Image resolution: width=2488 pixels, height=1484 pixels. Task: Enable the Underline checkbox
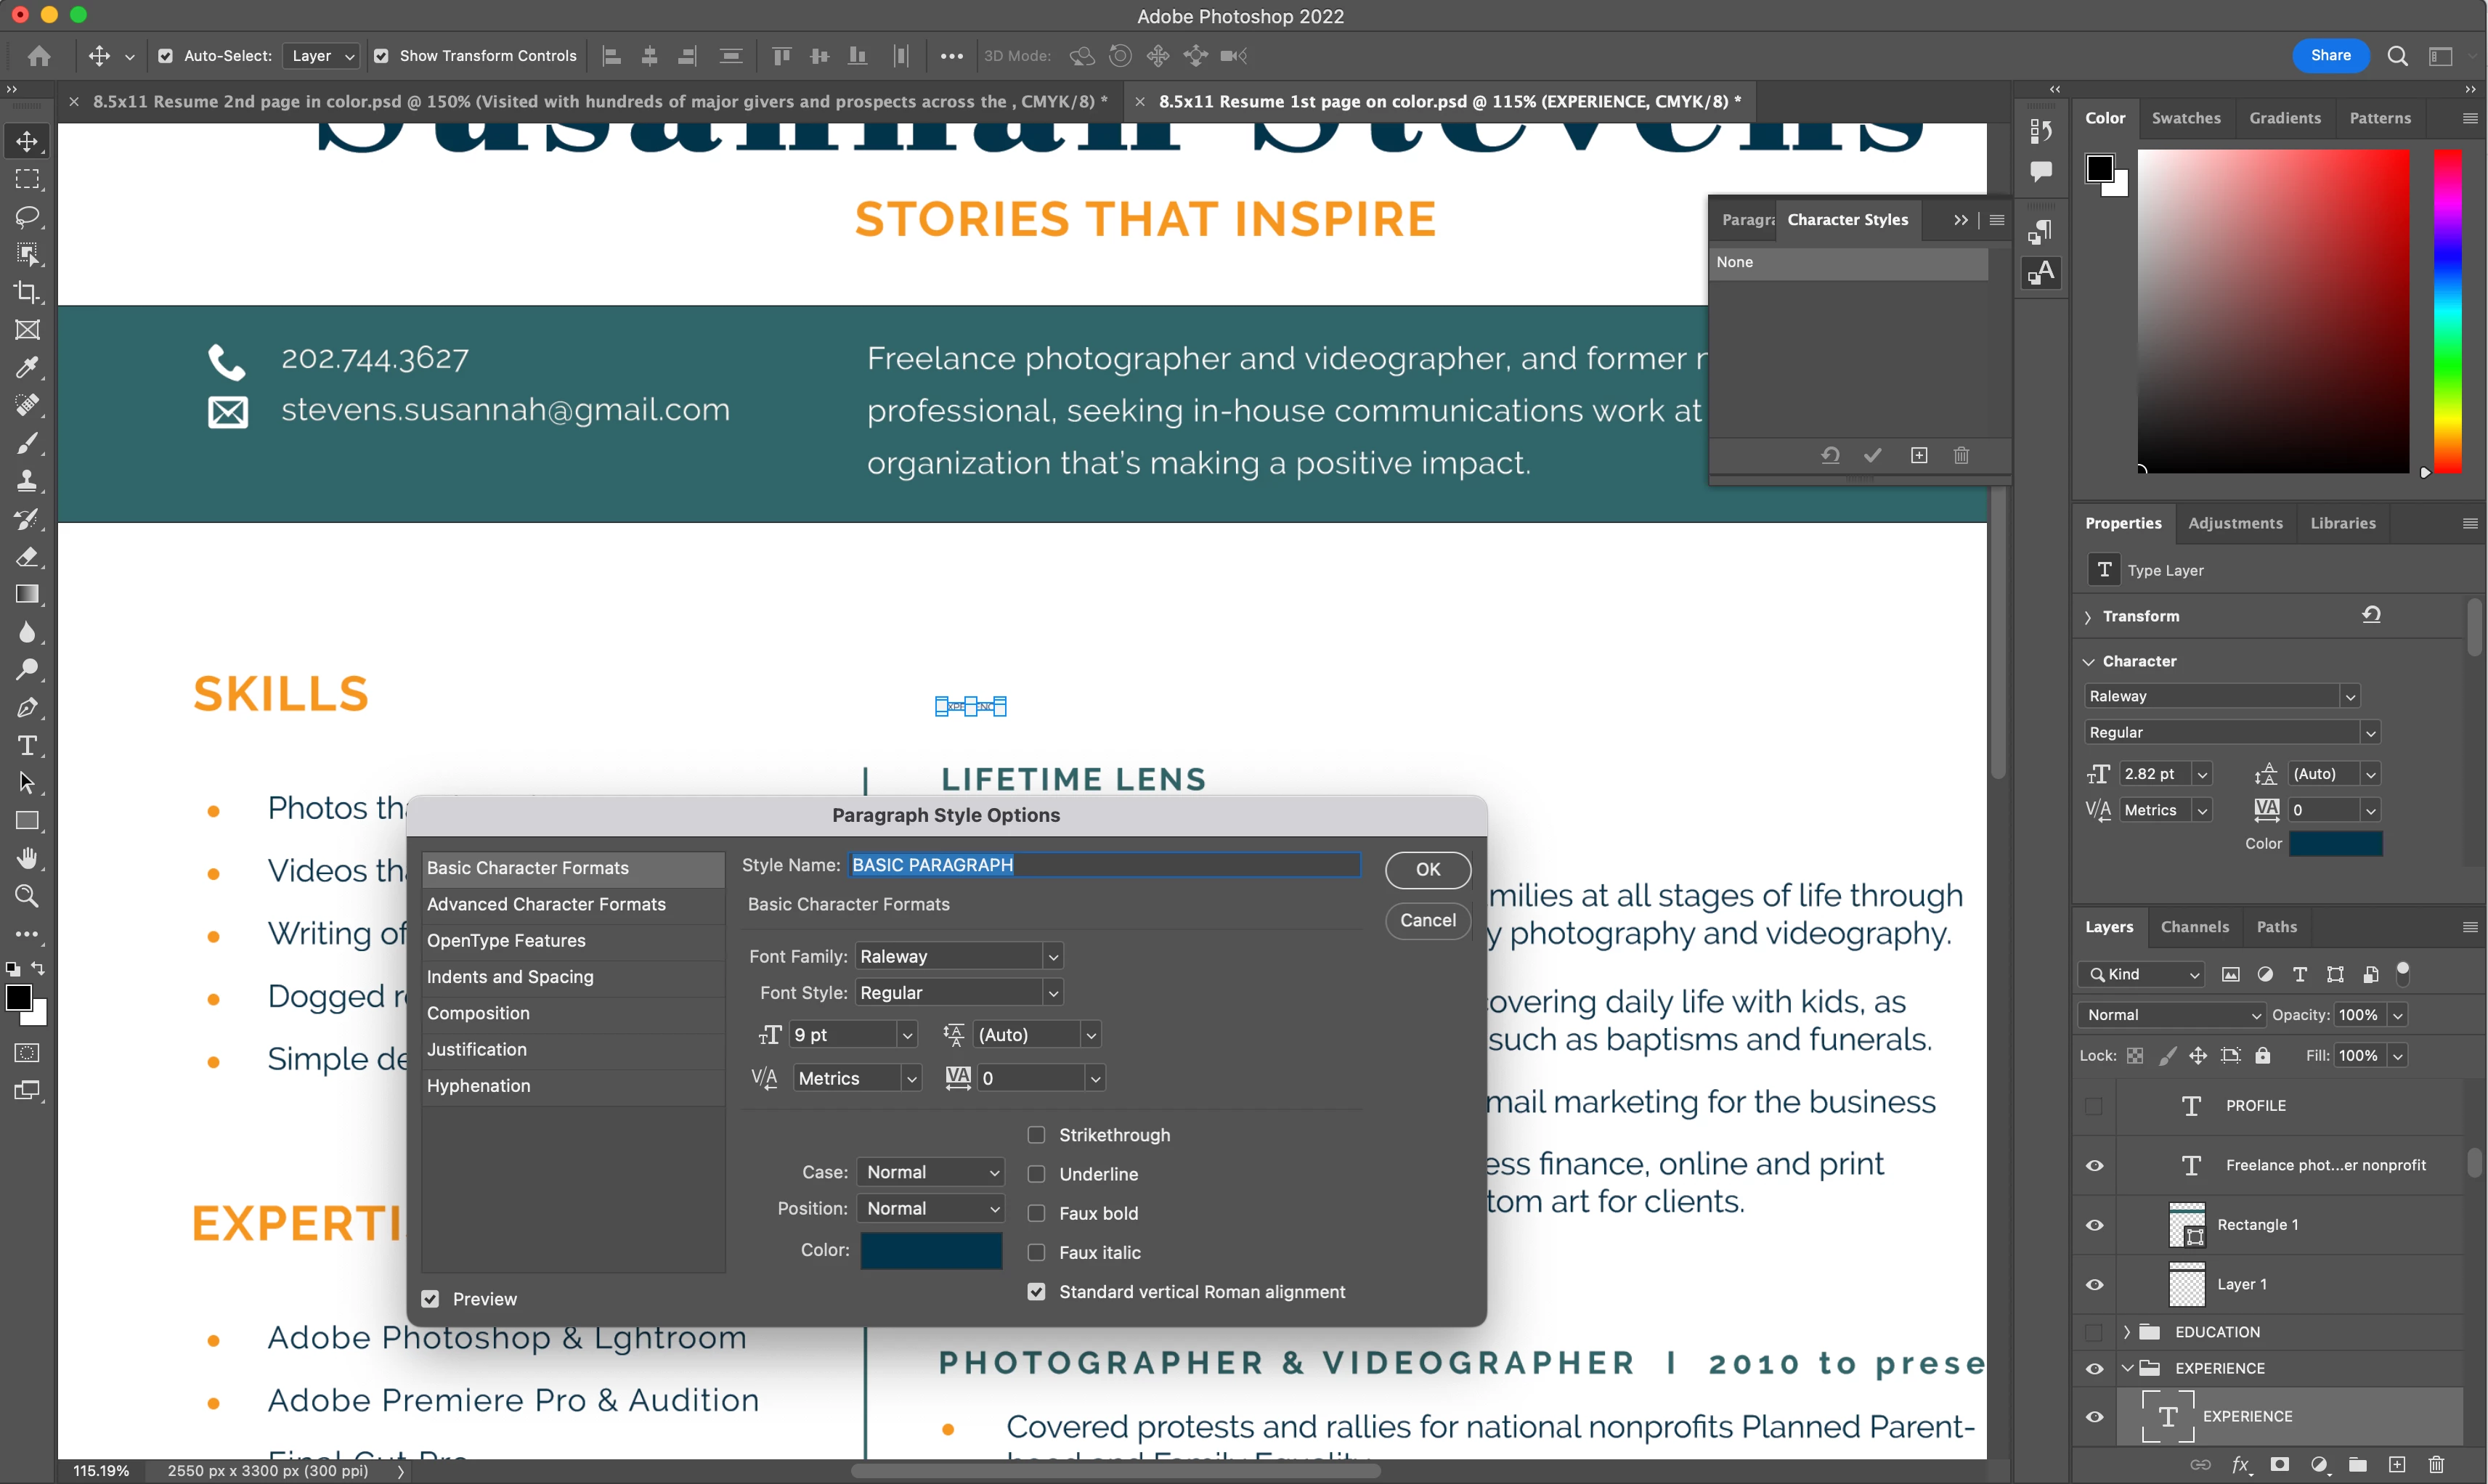[x=1036, y=1174]
